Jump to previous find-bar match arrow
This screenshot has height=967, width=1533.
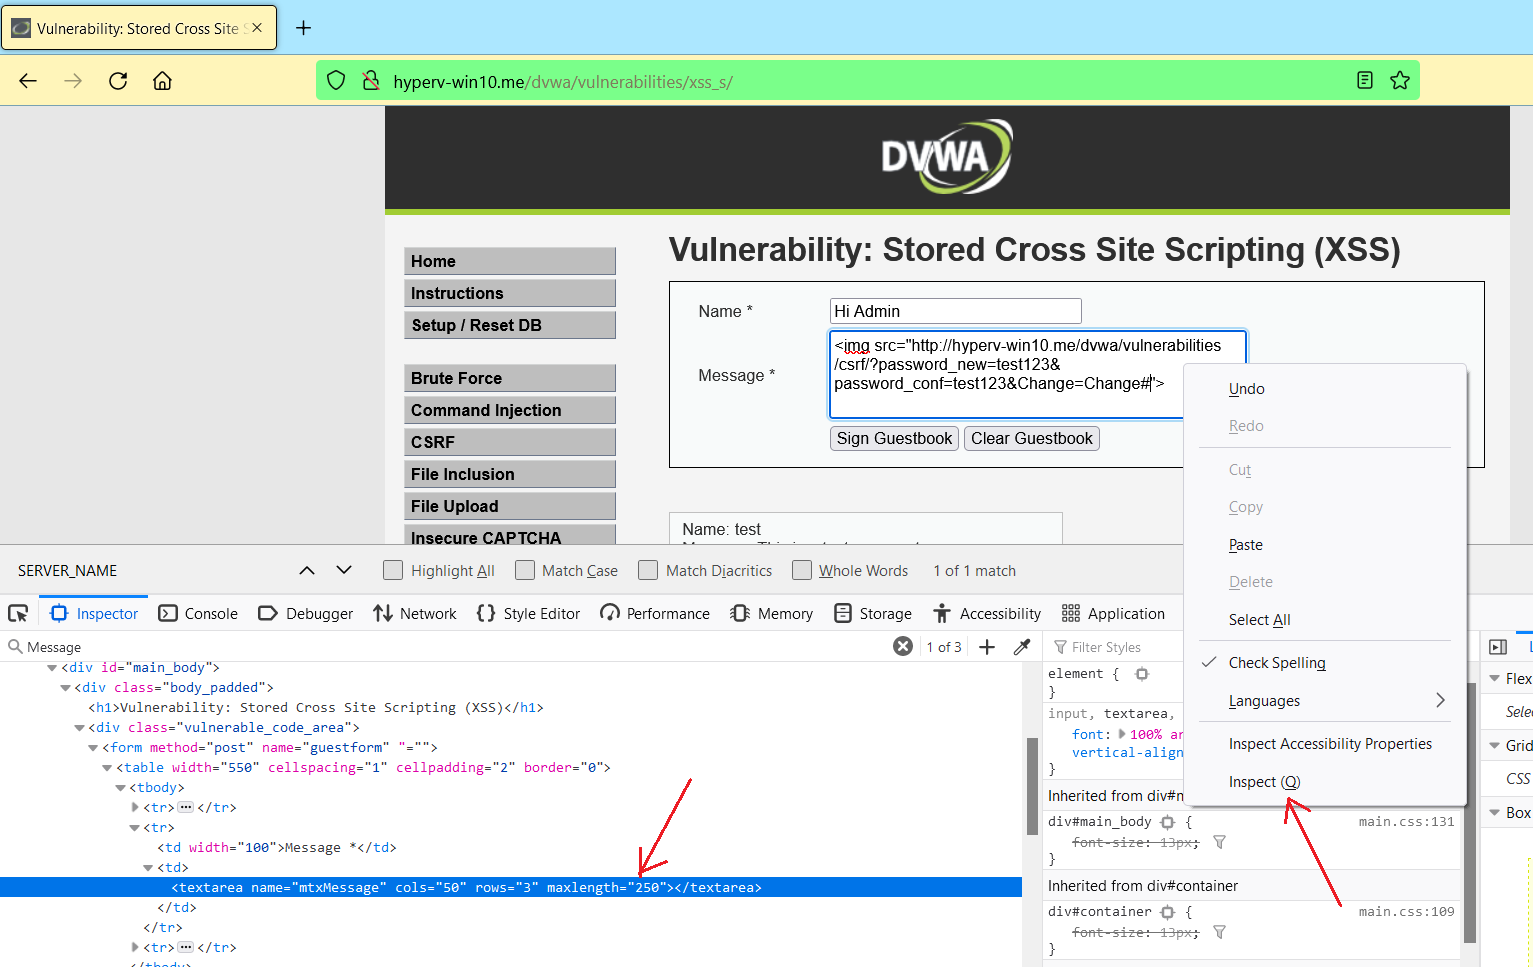pos(307,570)
